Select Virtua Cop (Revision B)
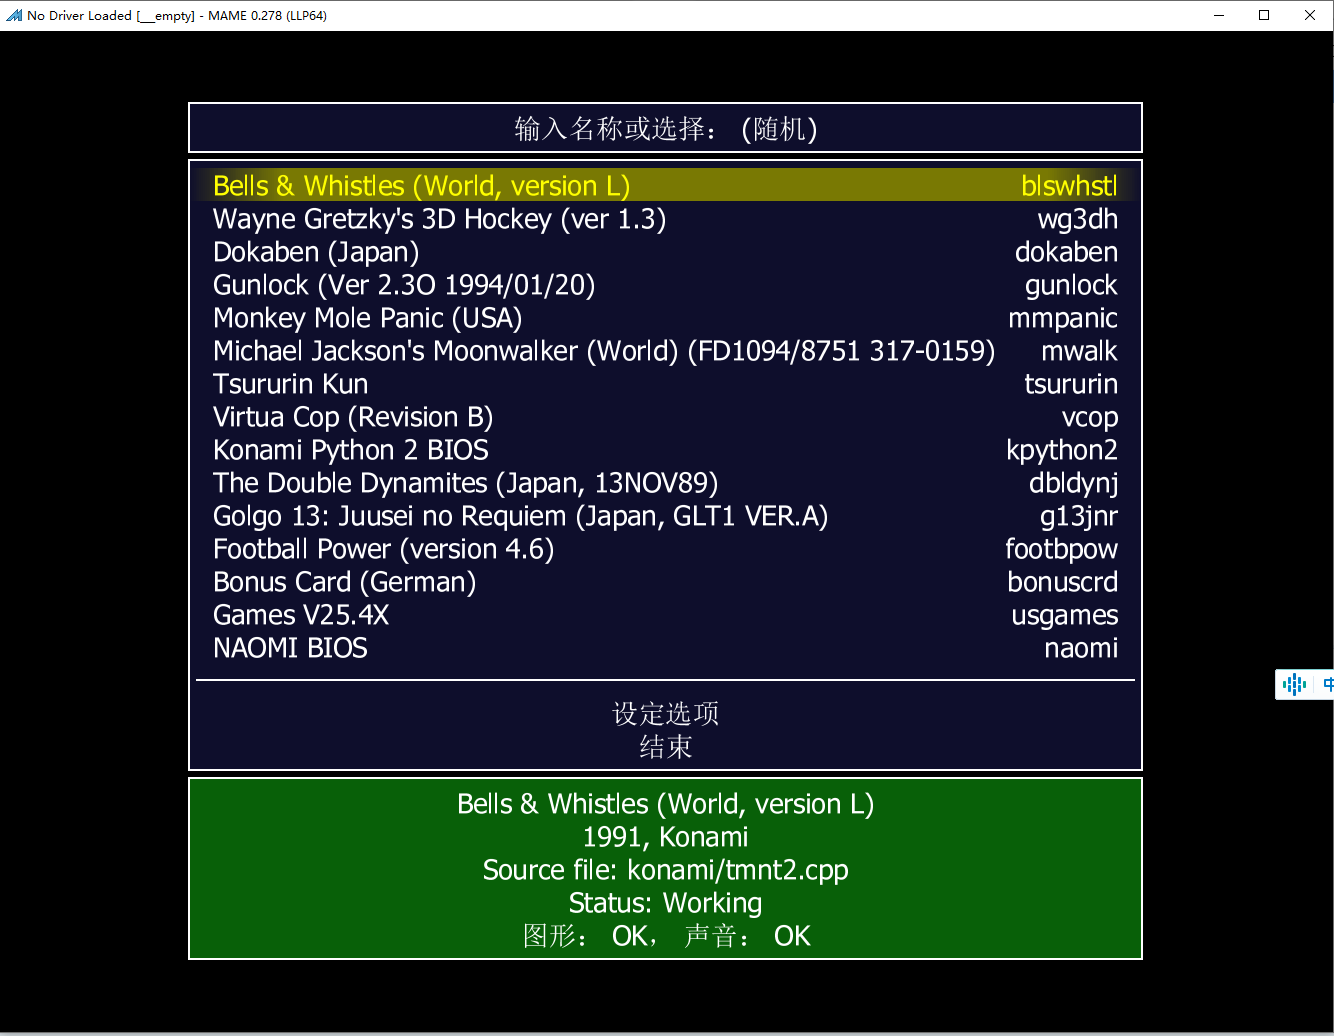This screenshot has height=1036, width=1334. tap(665, 417)
